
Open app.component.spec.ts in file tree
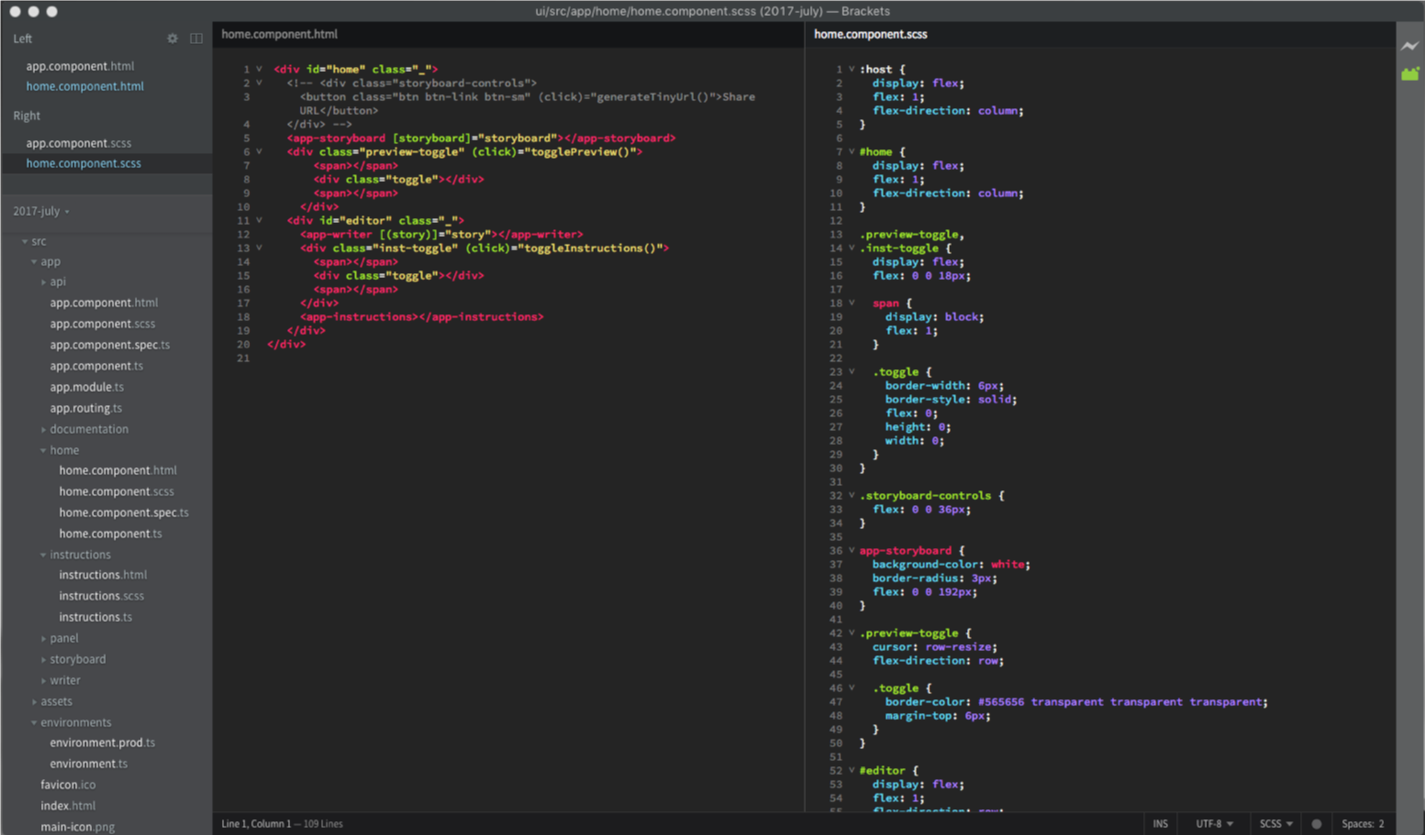(110, 345)
